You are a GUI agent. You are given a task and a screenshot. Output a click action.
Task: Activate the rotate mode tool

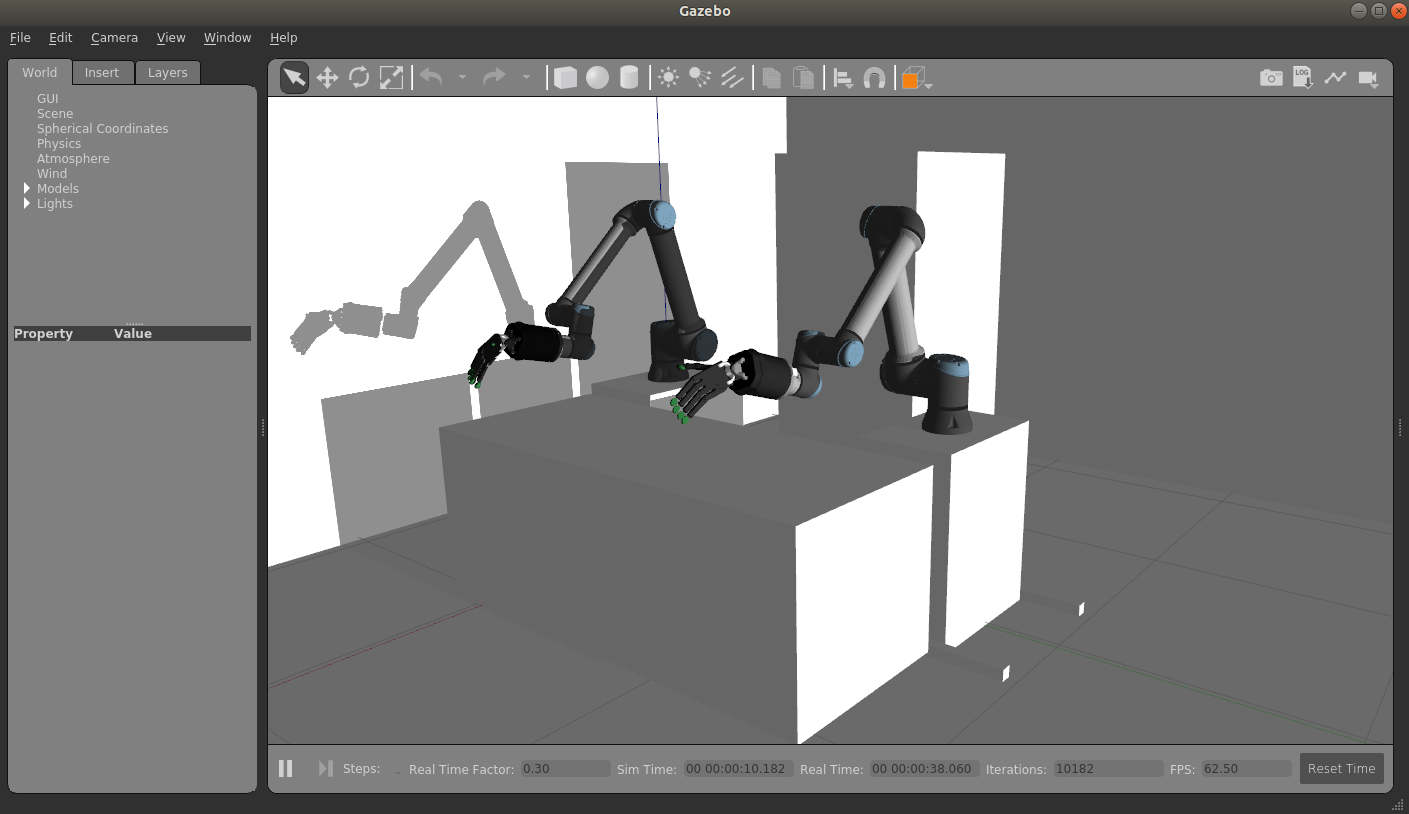(359, 77)
